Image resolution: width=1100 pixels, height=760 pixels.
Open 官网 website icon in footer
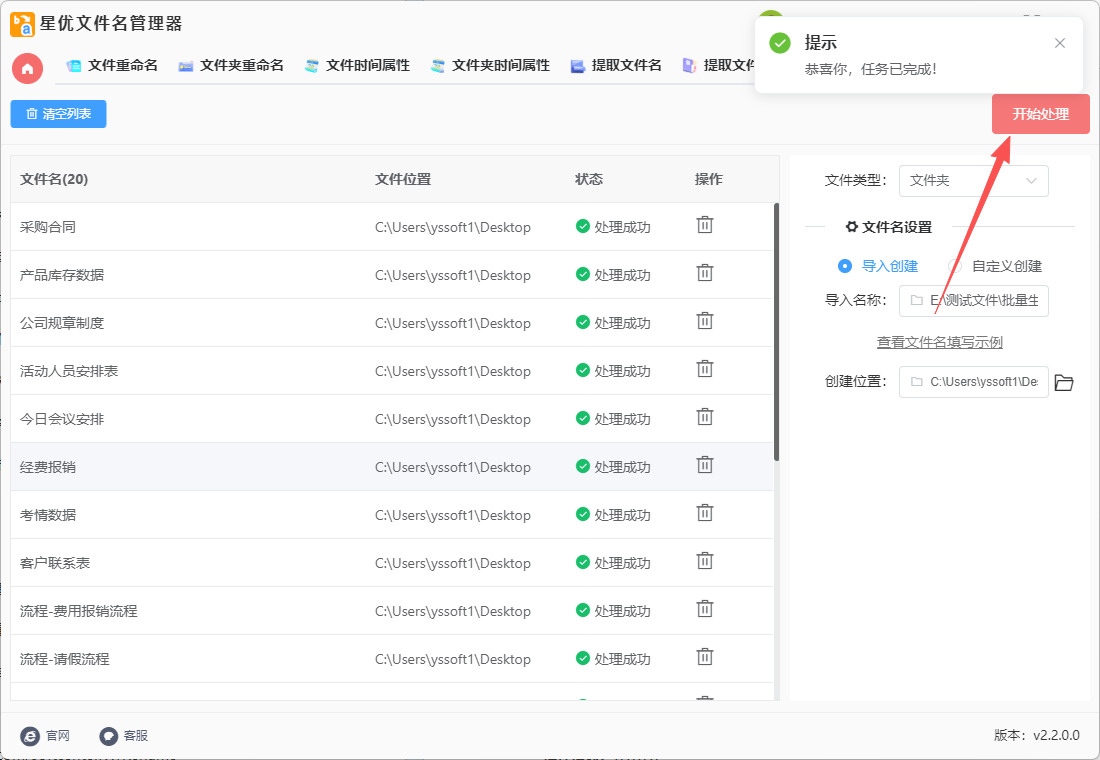(x=31, y=736)
